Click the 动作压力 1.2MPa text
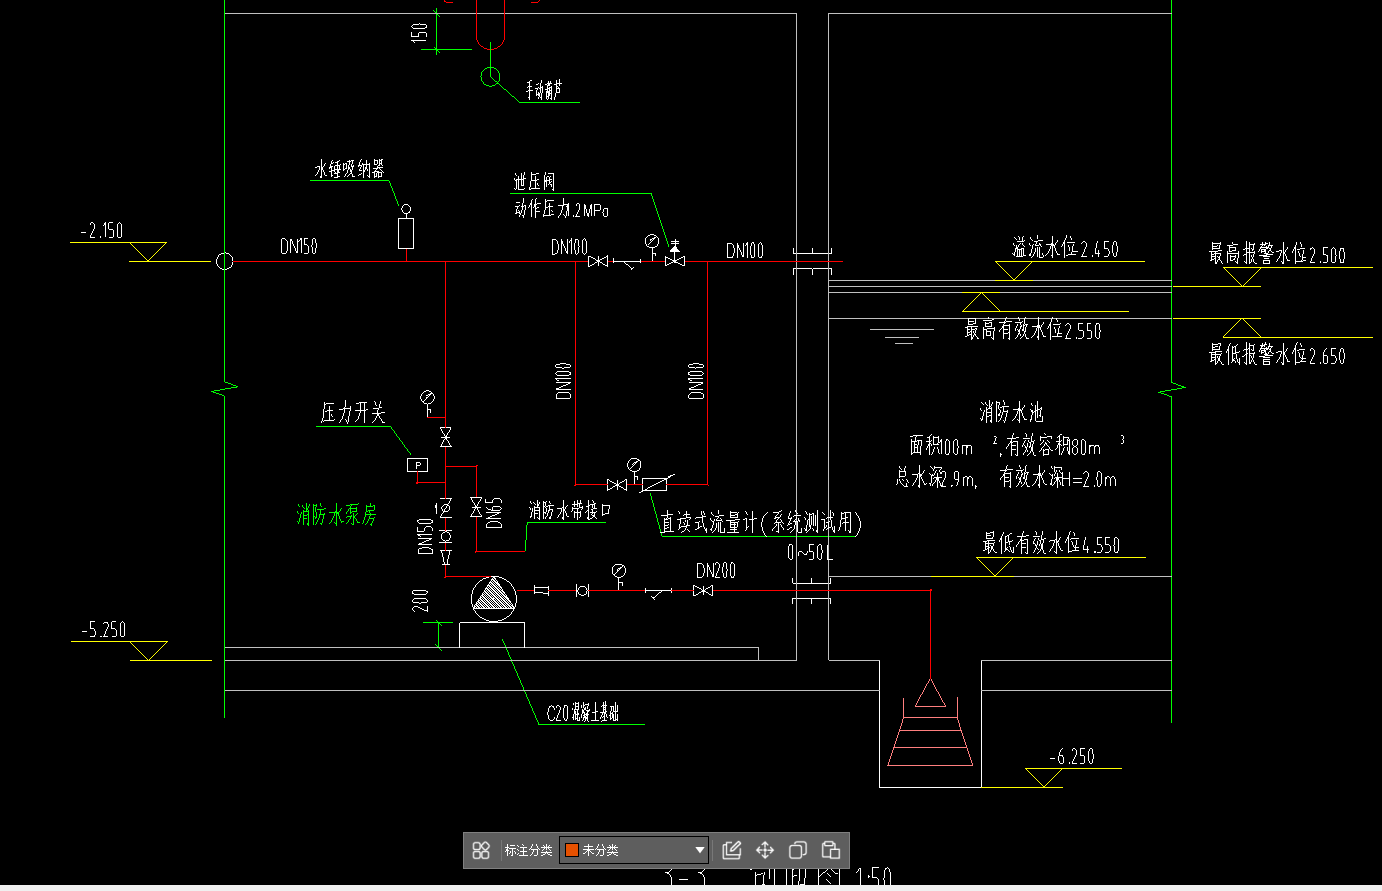This screenshot has height=891, width=1382. click(562, 209)
